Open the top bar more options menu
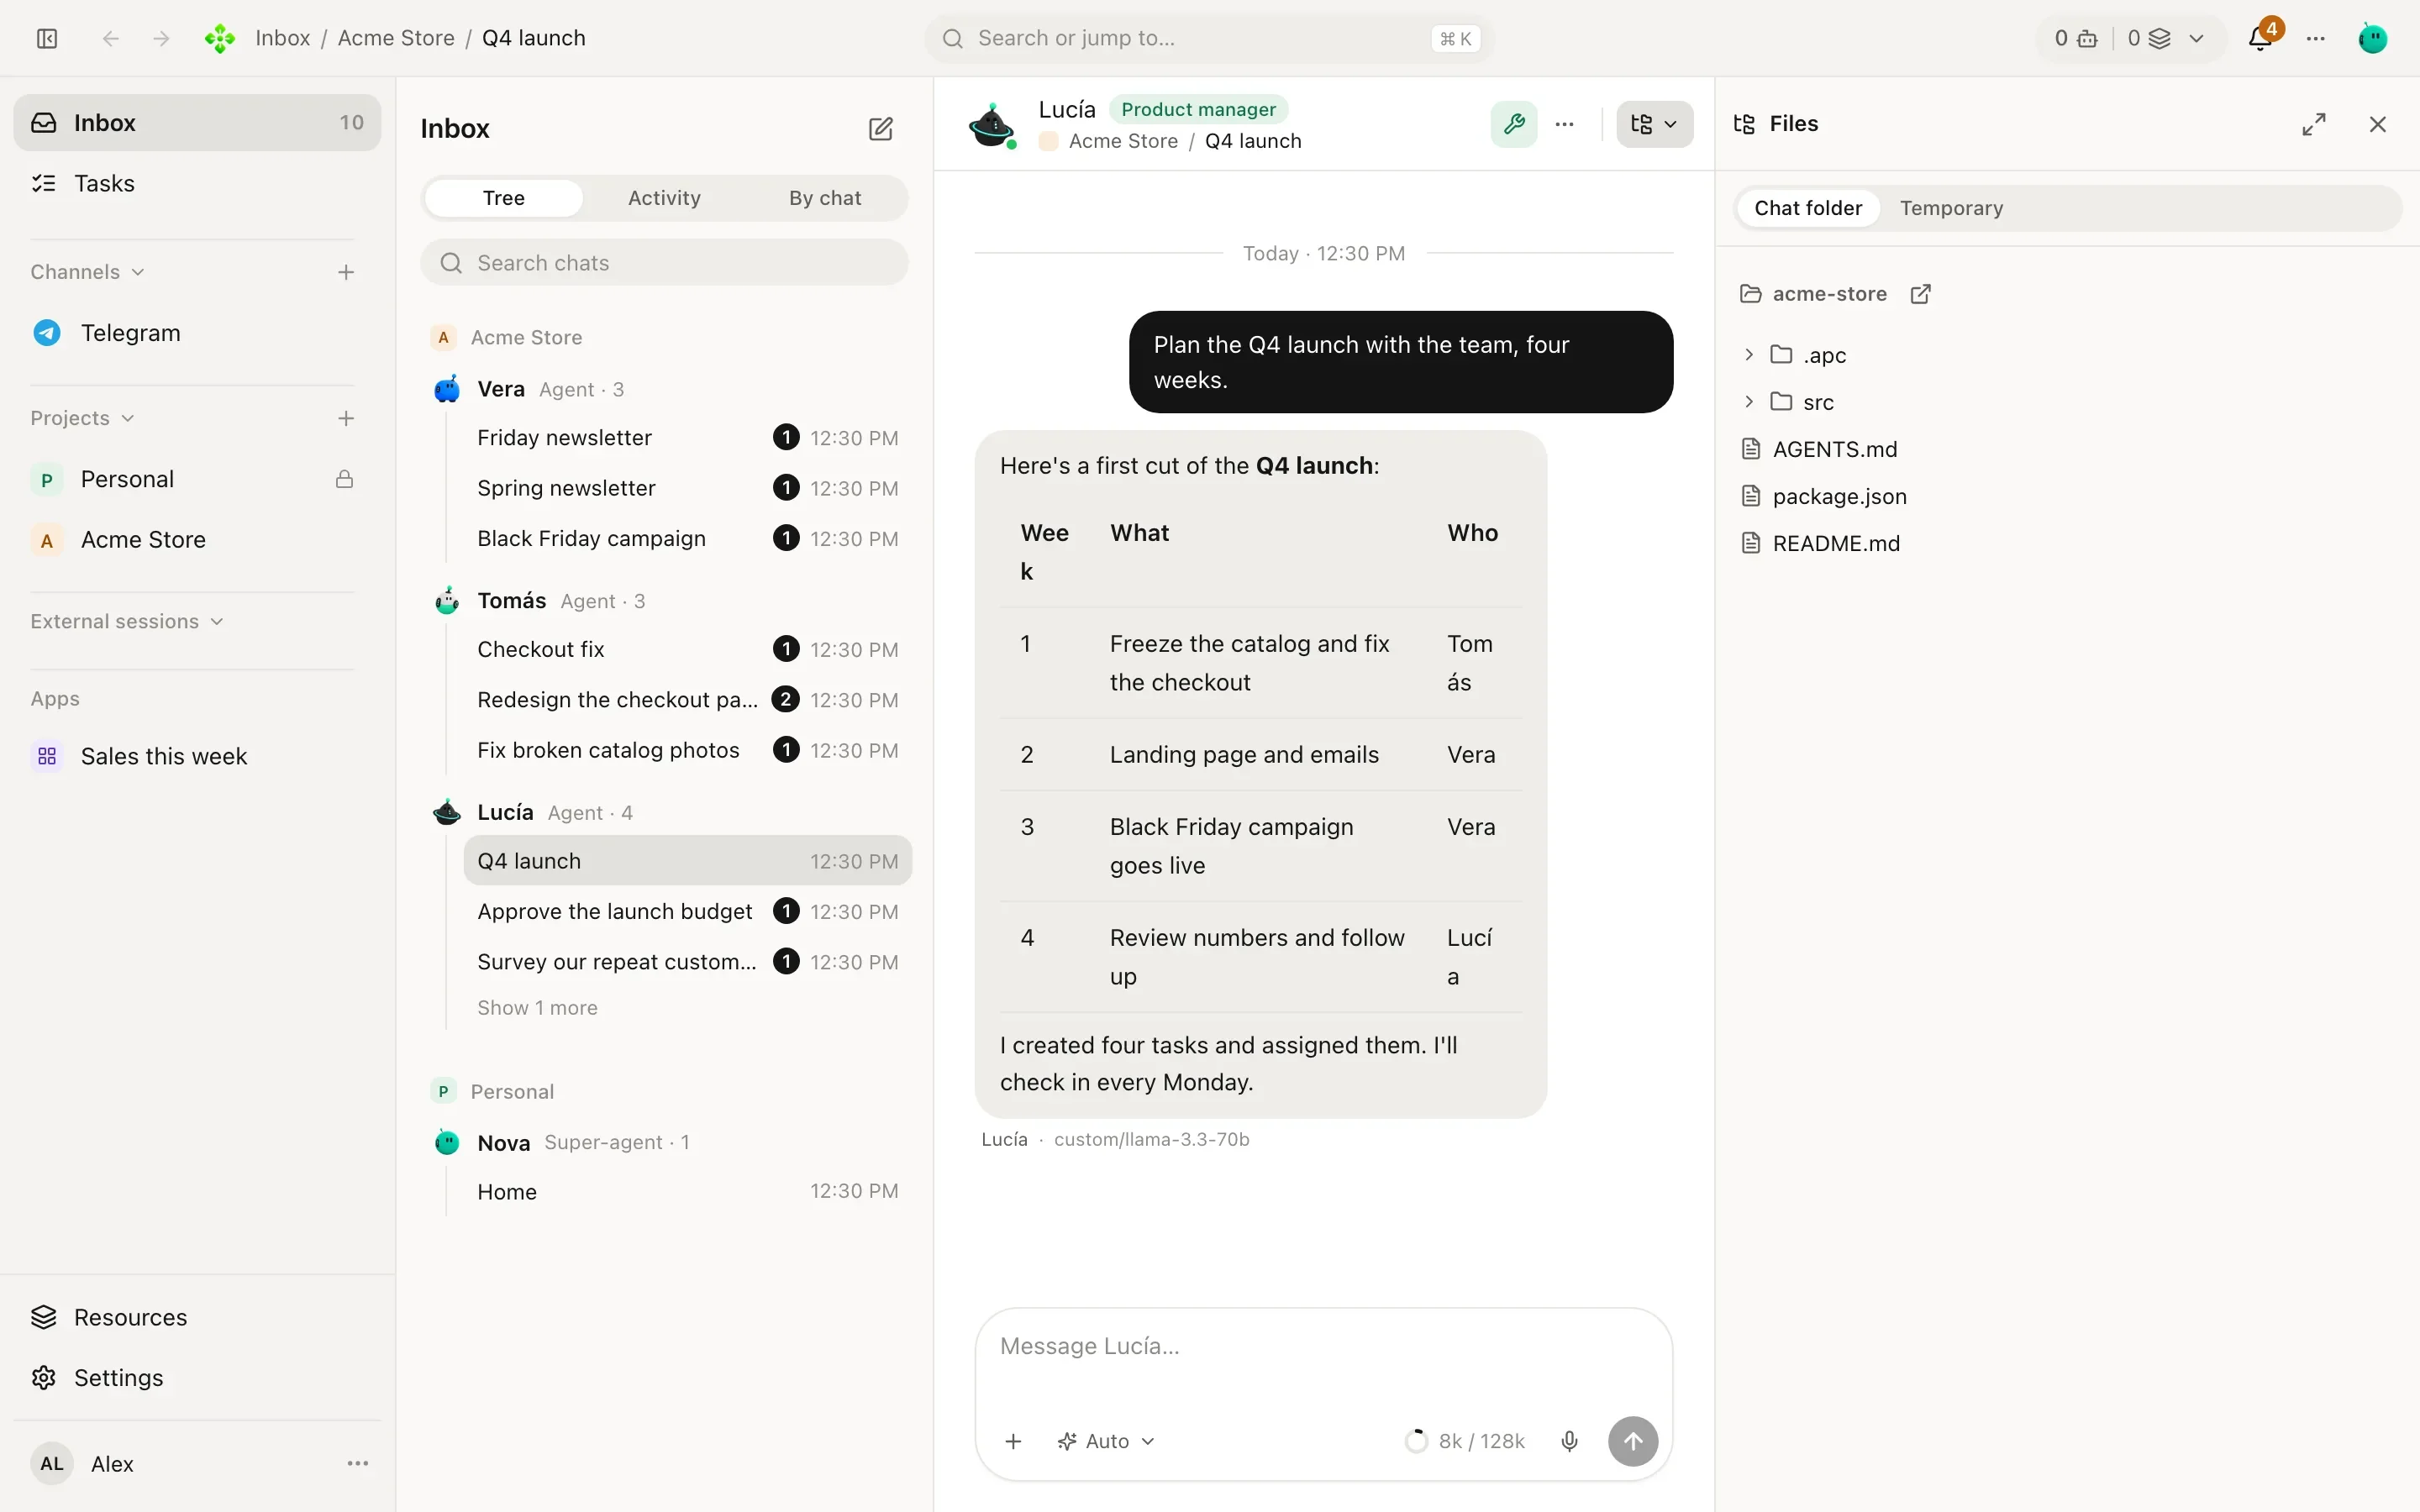The width and height of the screenshot is (2420, 1512). (x=2316, y=38)
